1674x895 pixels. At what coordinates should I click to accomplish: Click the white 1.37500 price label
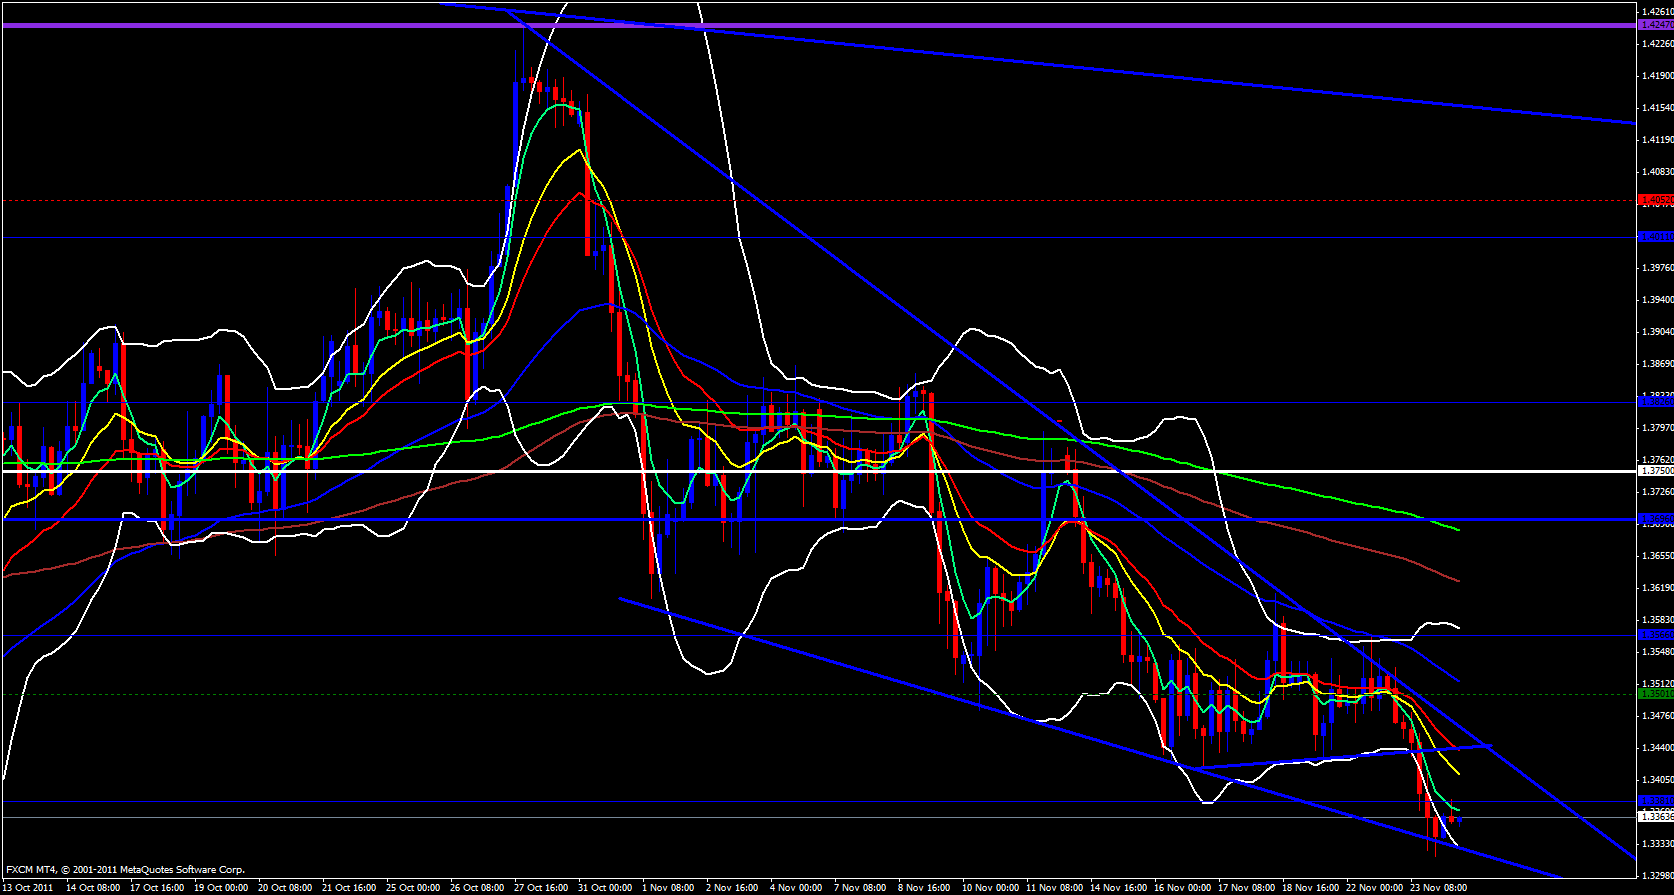pyautogui.click(x=1656, y=470)
